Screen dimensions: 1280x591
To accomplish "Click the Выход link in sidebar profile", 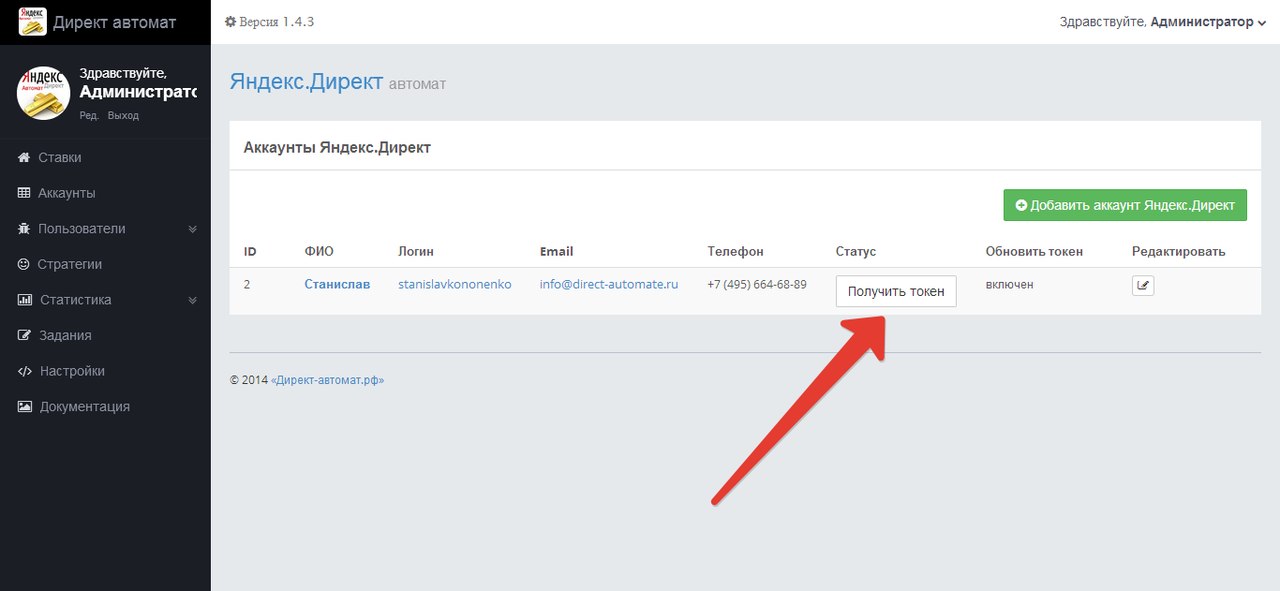I will [123, 115].
